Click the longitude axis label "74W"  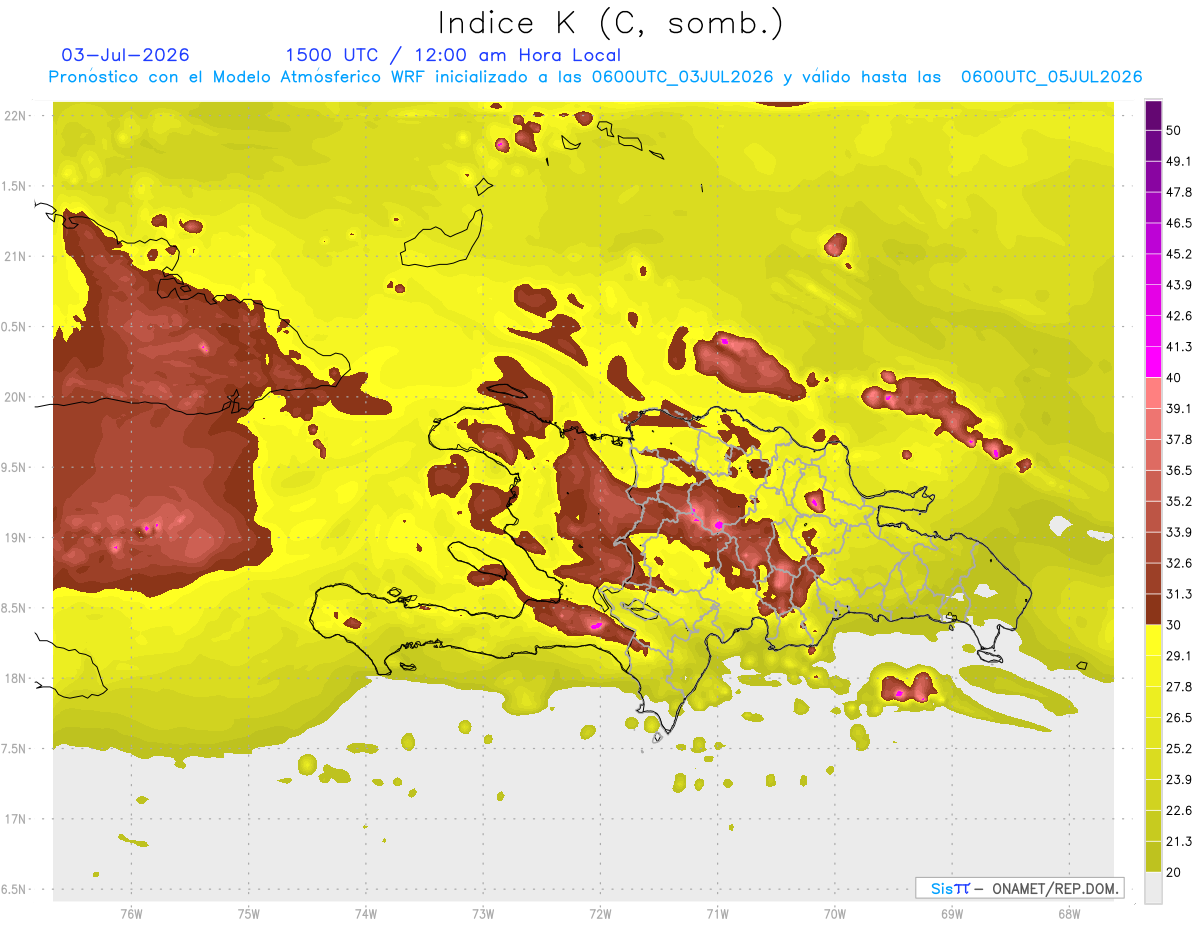[x=366, y=913]
